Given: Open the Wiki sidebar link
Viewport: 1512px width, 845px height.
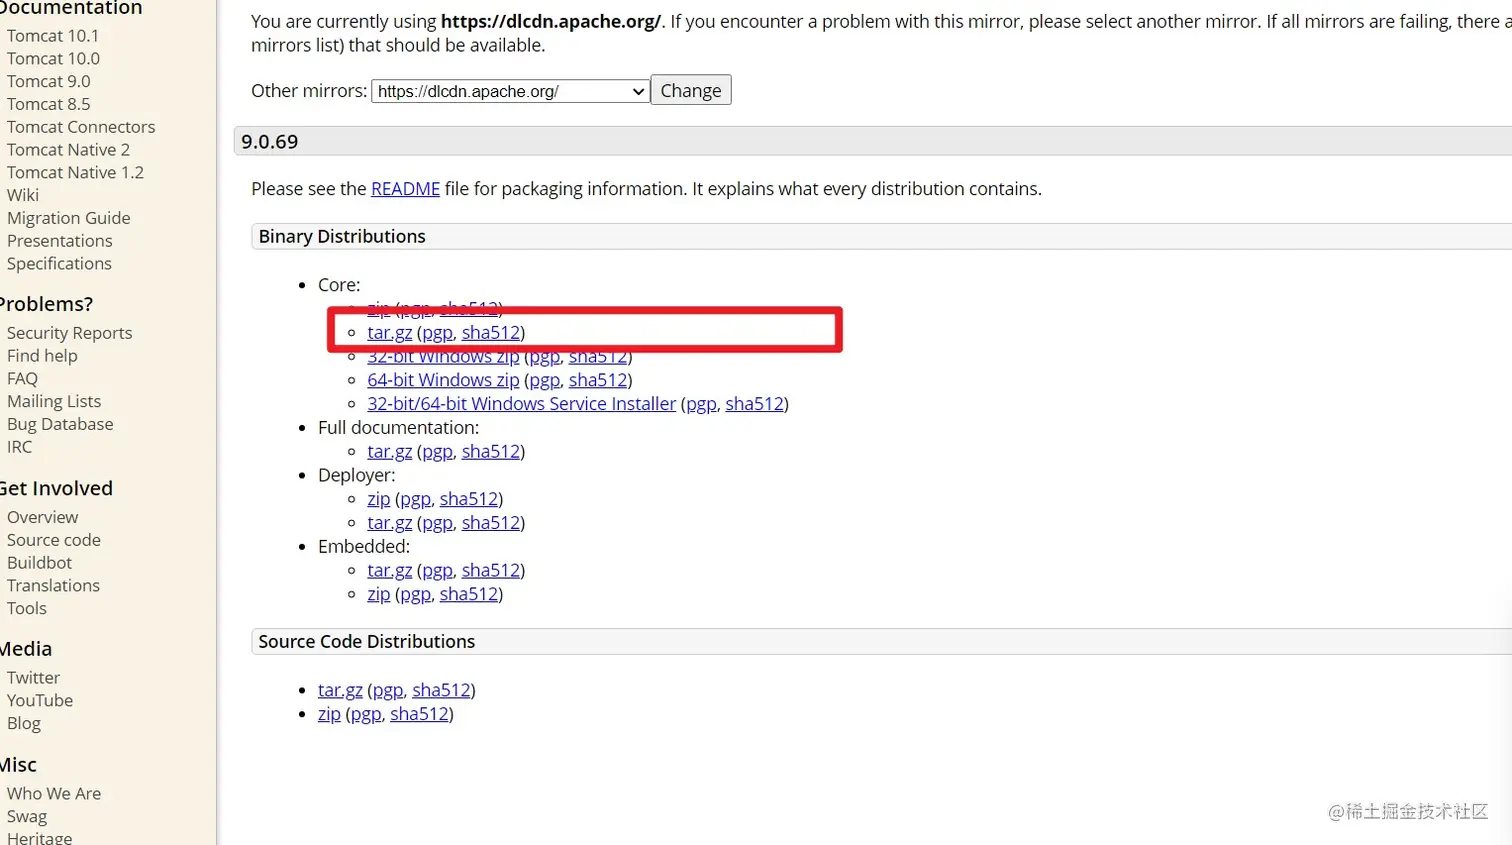Looking at the screenshot, I should (x=23, y=196).
